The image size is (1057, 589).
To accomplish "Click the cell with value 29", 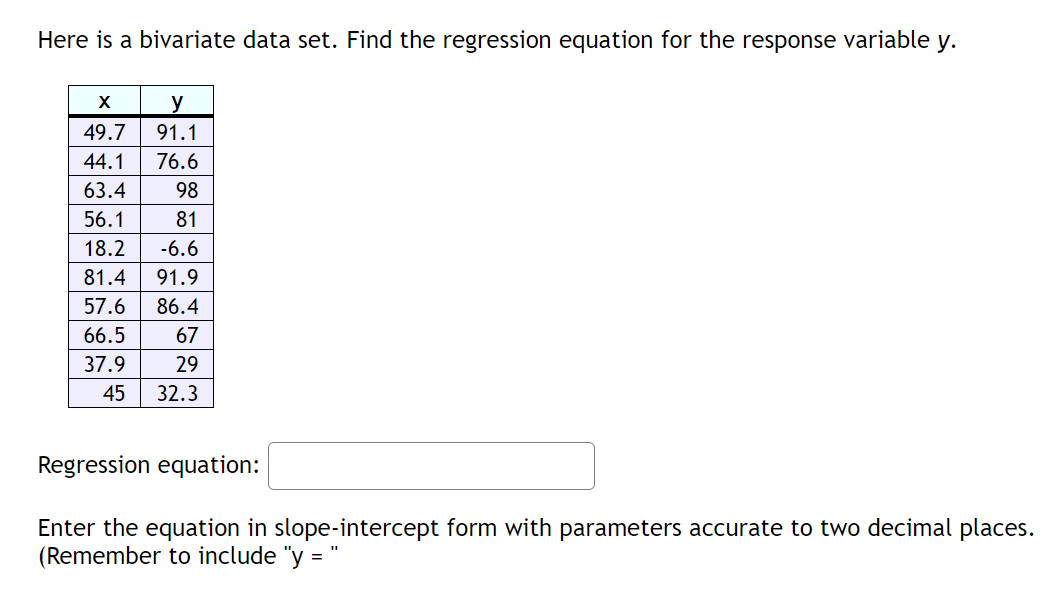I will (185, 364).
